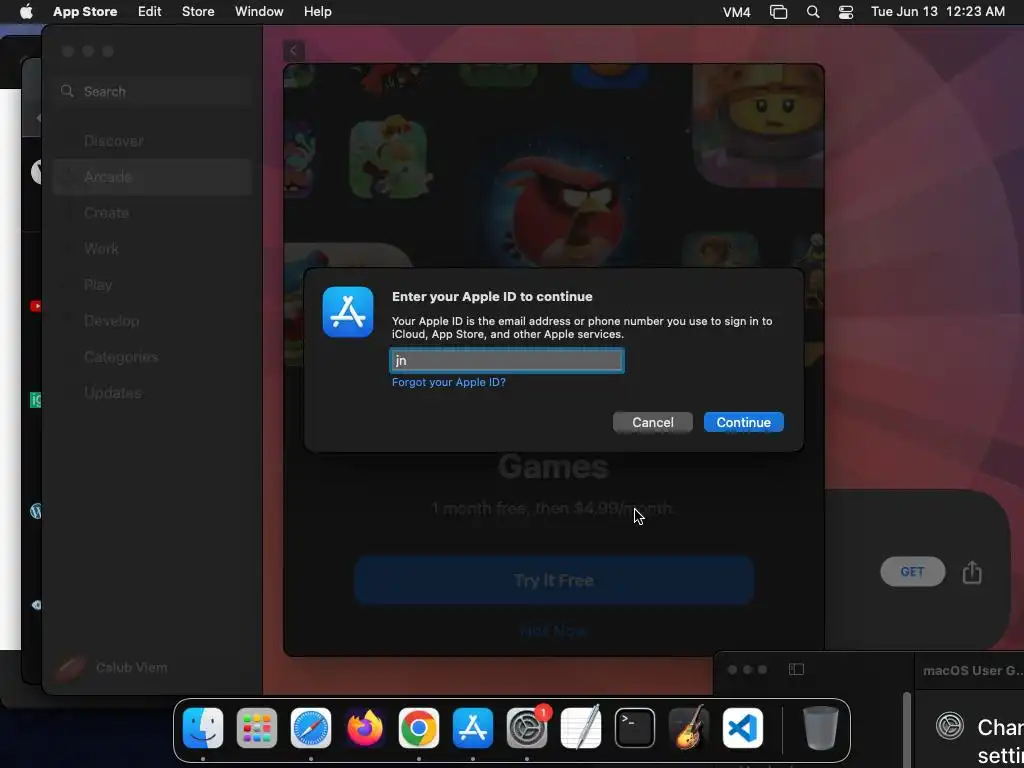
Task: Click the App Store icon in the dialog
Action: (x=348, y=312)
